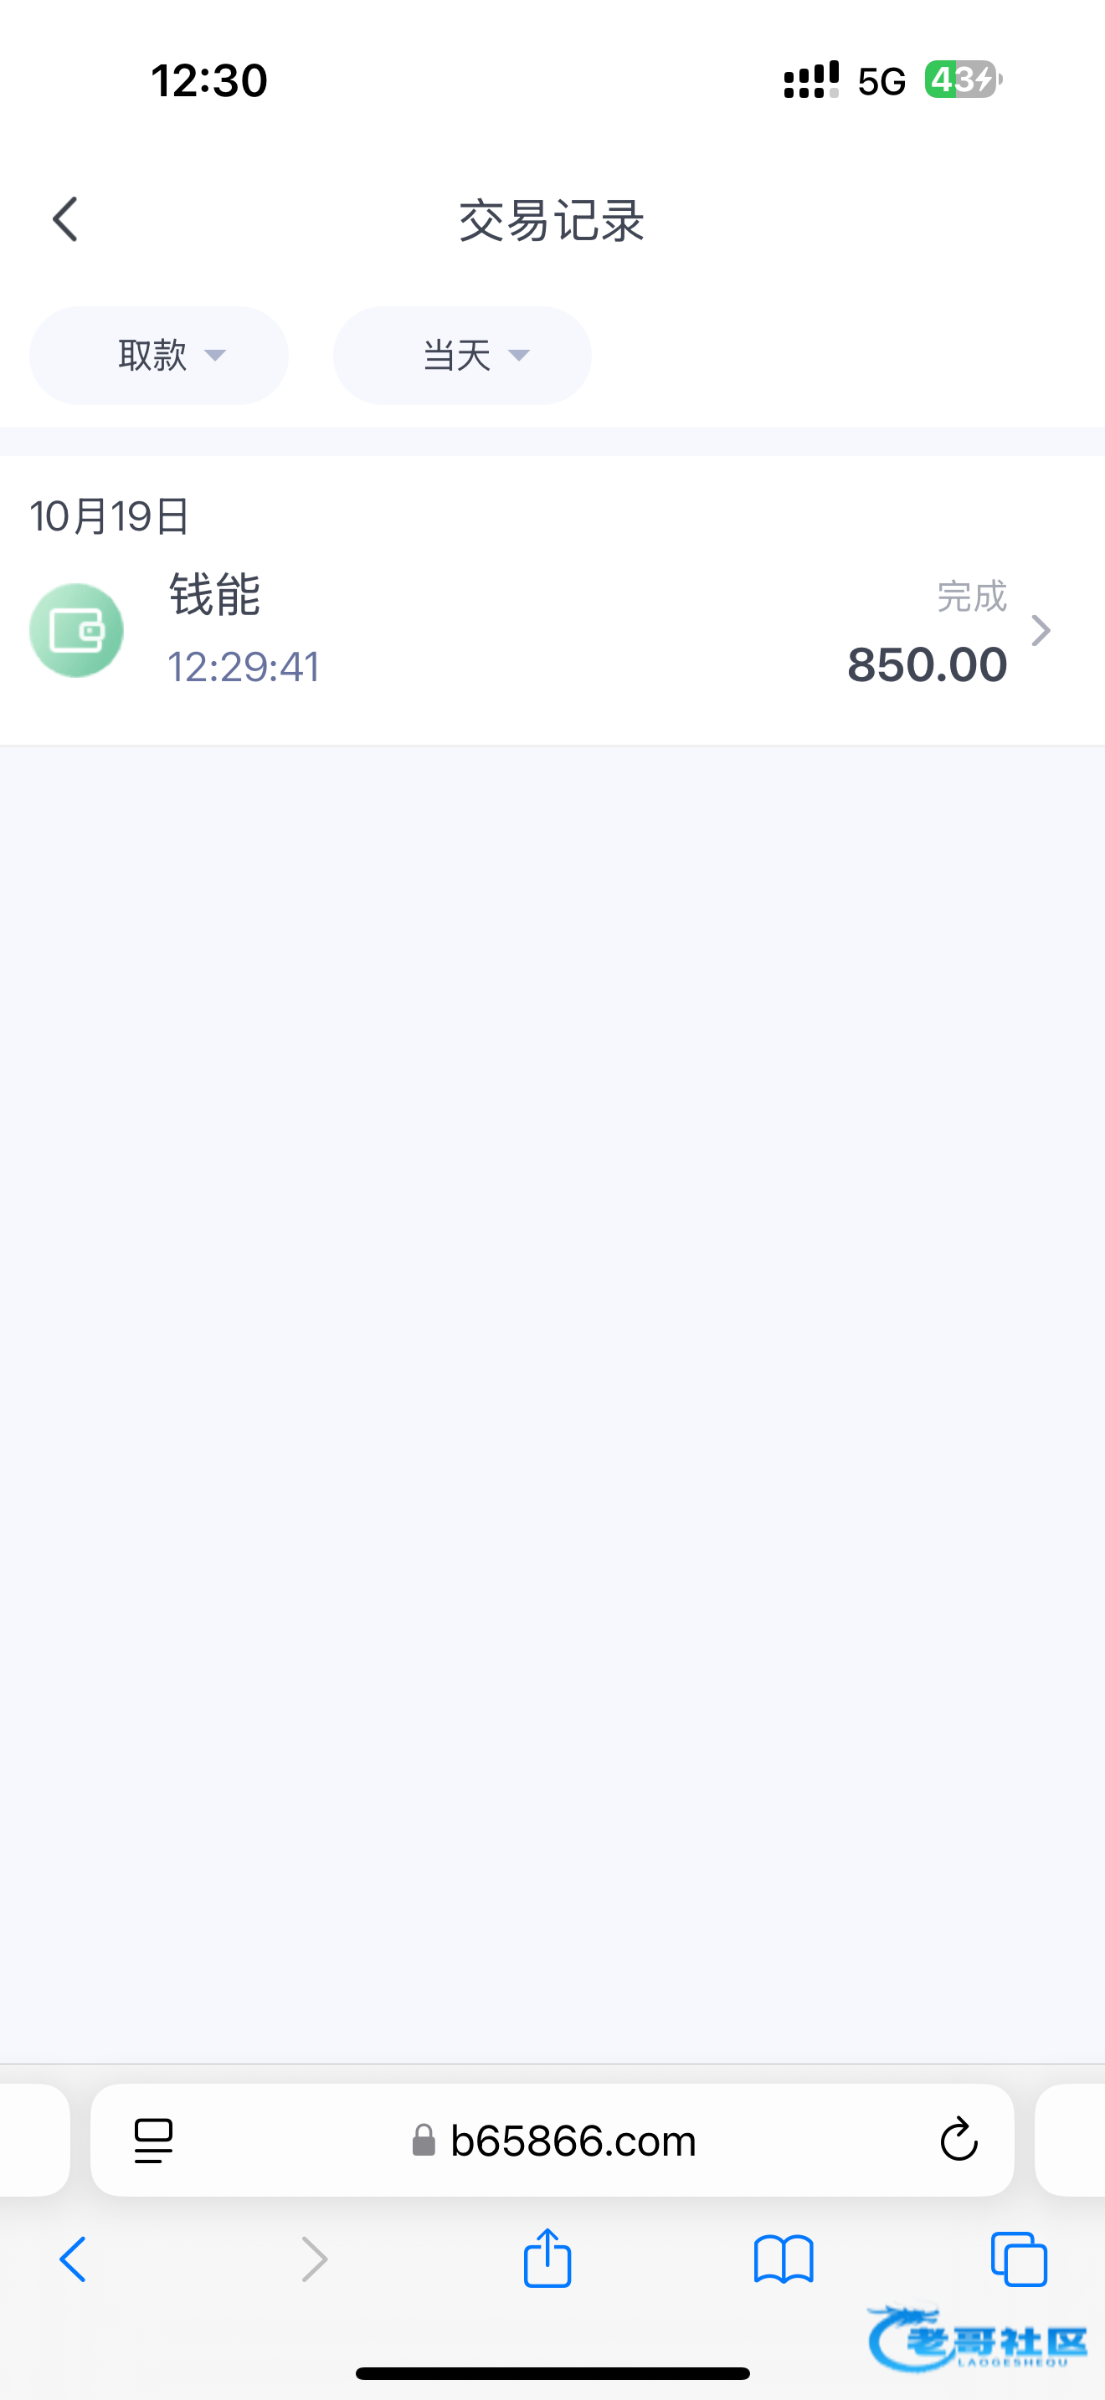Tap the battery indicator in status bar
Image resolution: width=1105 pixels, height=2400 pixels.
click(962, 80)
